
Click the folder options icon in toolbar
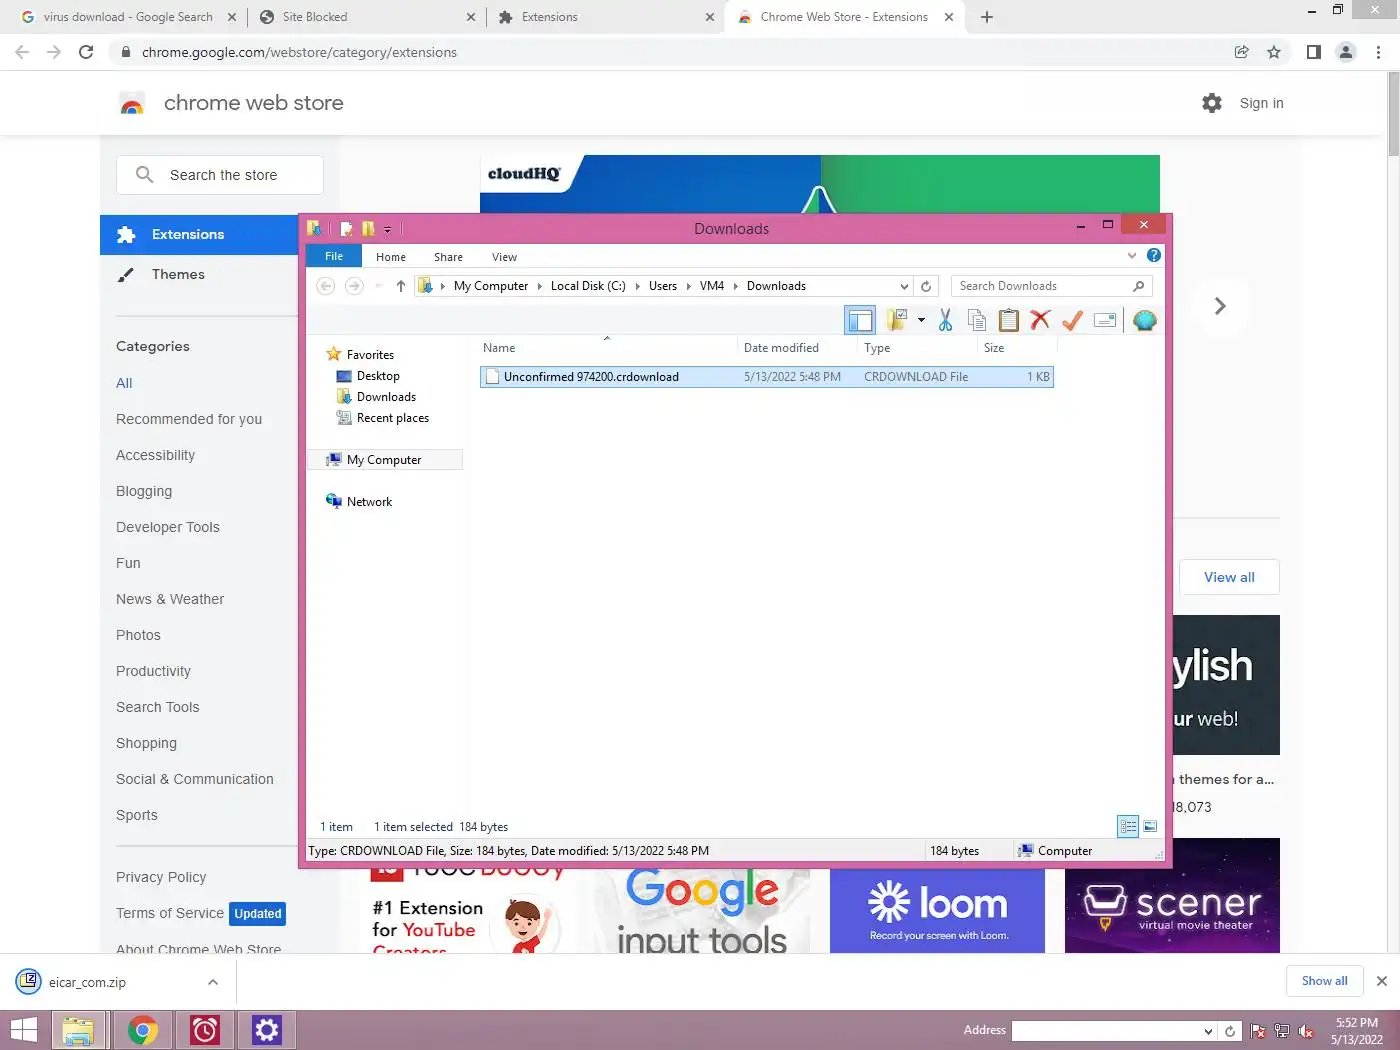pos(897,320)
